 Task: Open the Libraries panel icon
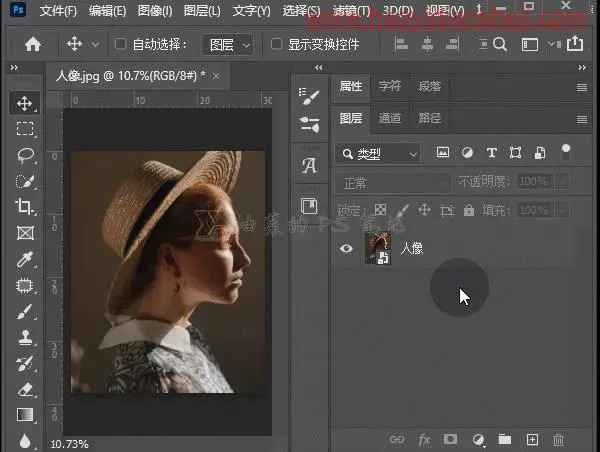[x=309, y=206]
